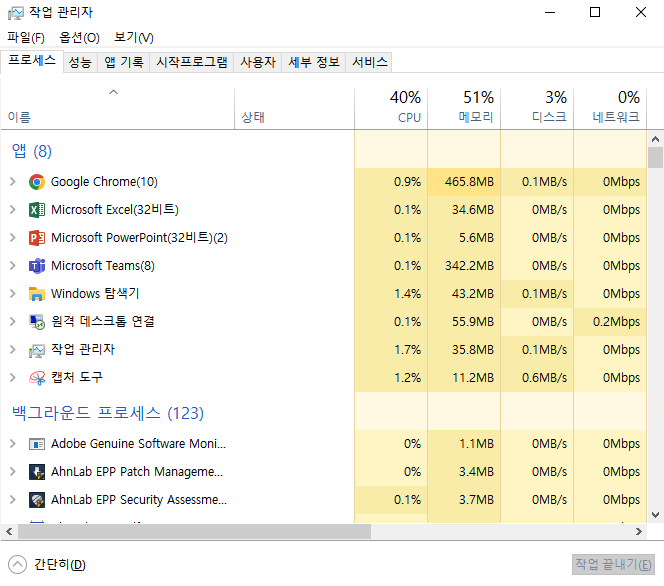Click the 작업 끝내기(E) button
The height and width of the screenshot is (586, 664).
(x=613, y=564)
